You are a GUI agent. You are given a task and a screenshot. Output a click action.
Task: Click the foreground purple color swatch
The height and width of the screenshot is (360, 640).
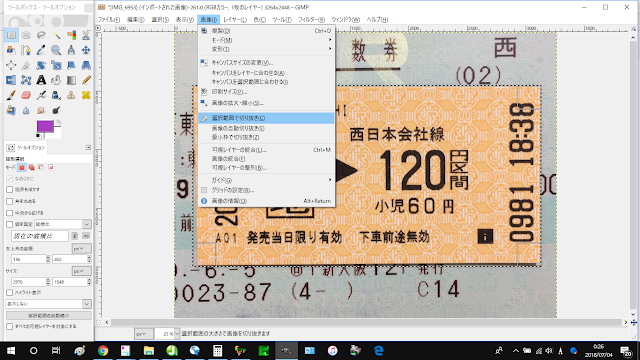click(x=45, y=126)
